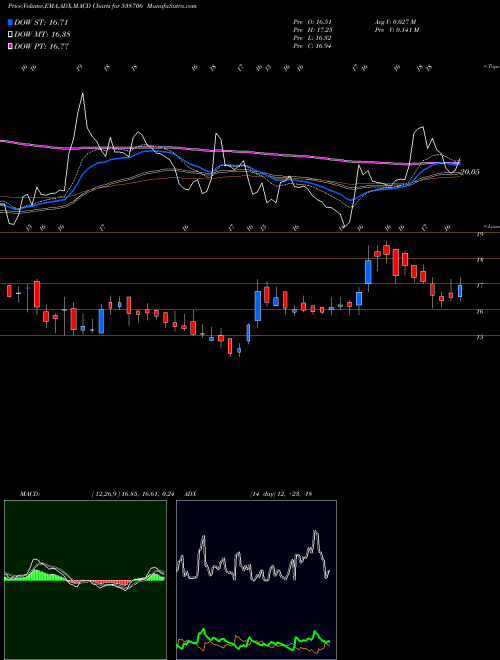Click the MACD values '(12,26,9) 16.85, 16.61, 0.24'
Screen dimensions: 500x660
coord(133,494)
